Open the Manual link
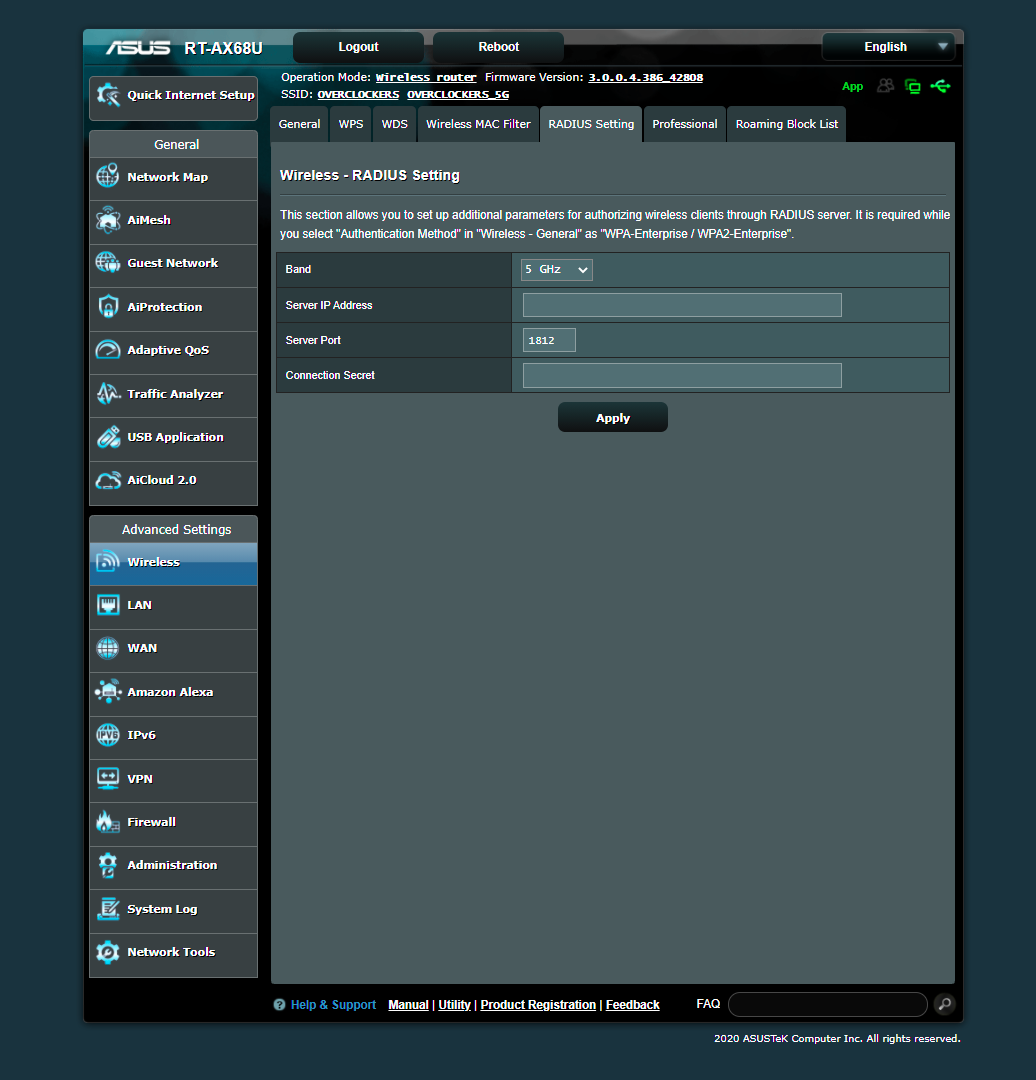This screenshot has height=1080, width=1036. (x=408, y=1005)
